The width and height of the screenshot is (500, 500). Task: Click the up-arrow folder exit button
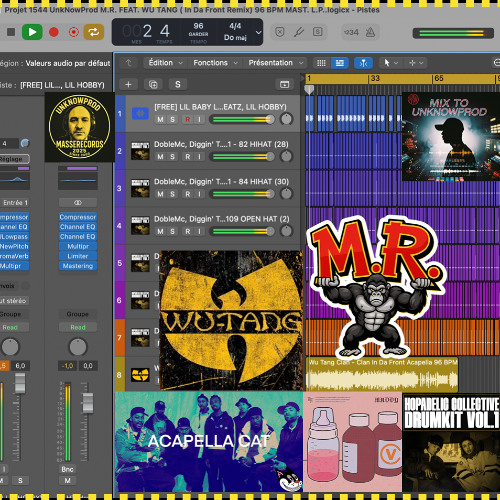click(x=129, y=63)
